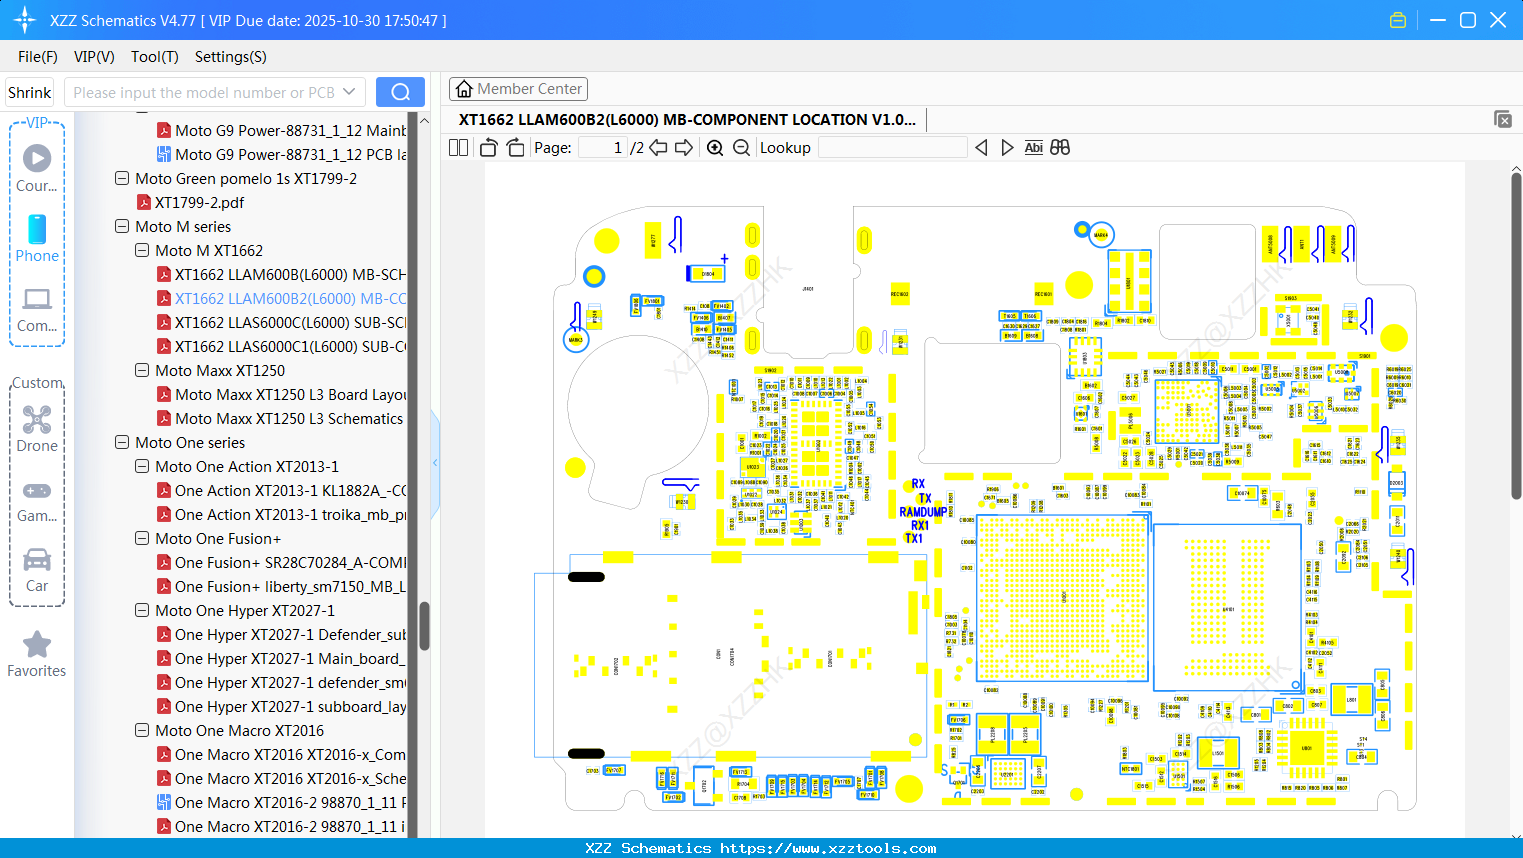1523x858 pixels.
Task: Open XT1799-2.pdf file
Action: 191,203
